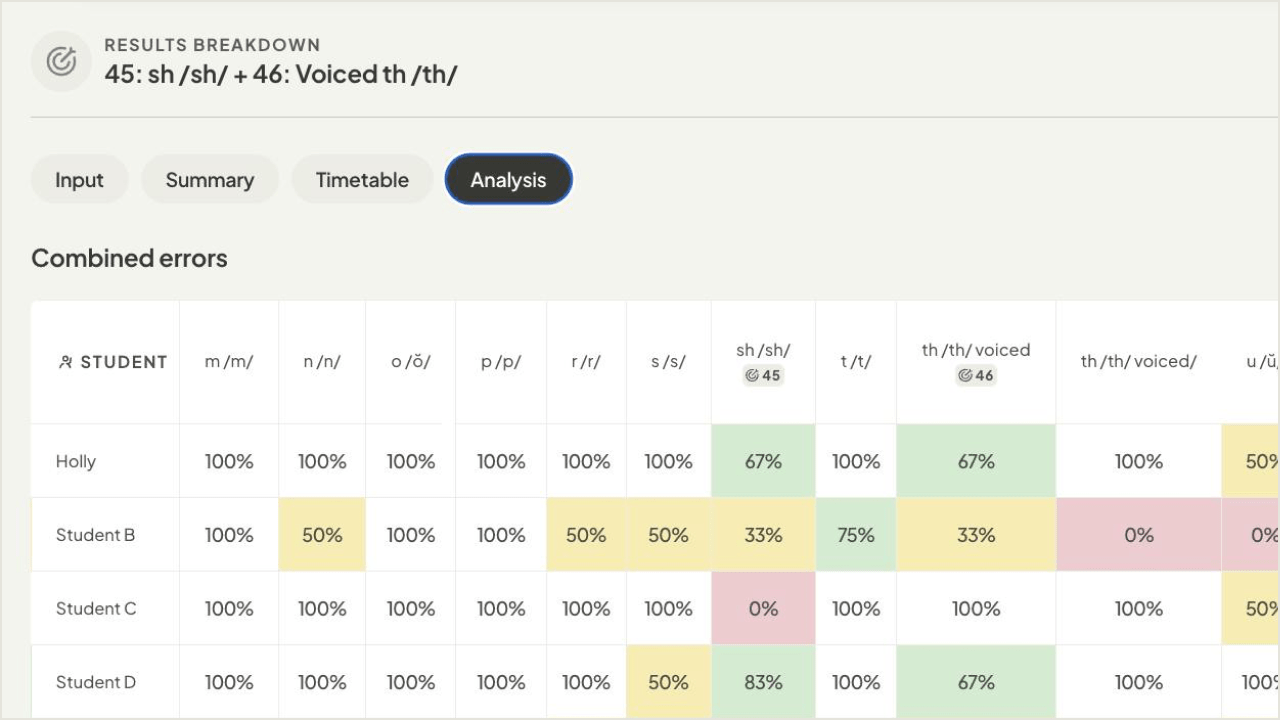The height and width of the screenshot is (720, 1280).
Task: Open the Timetable tab
Action: (362, 180)
